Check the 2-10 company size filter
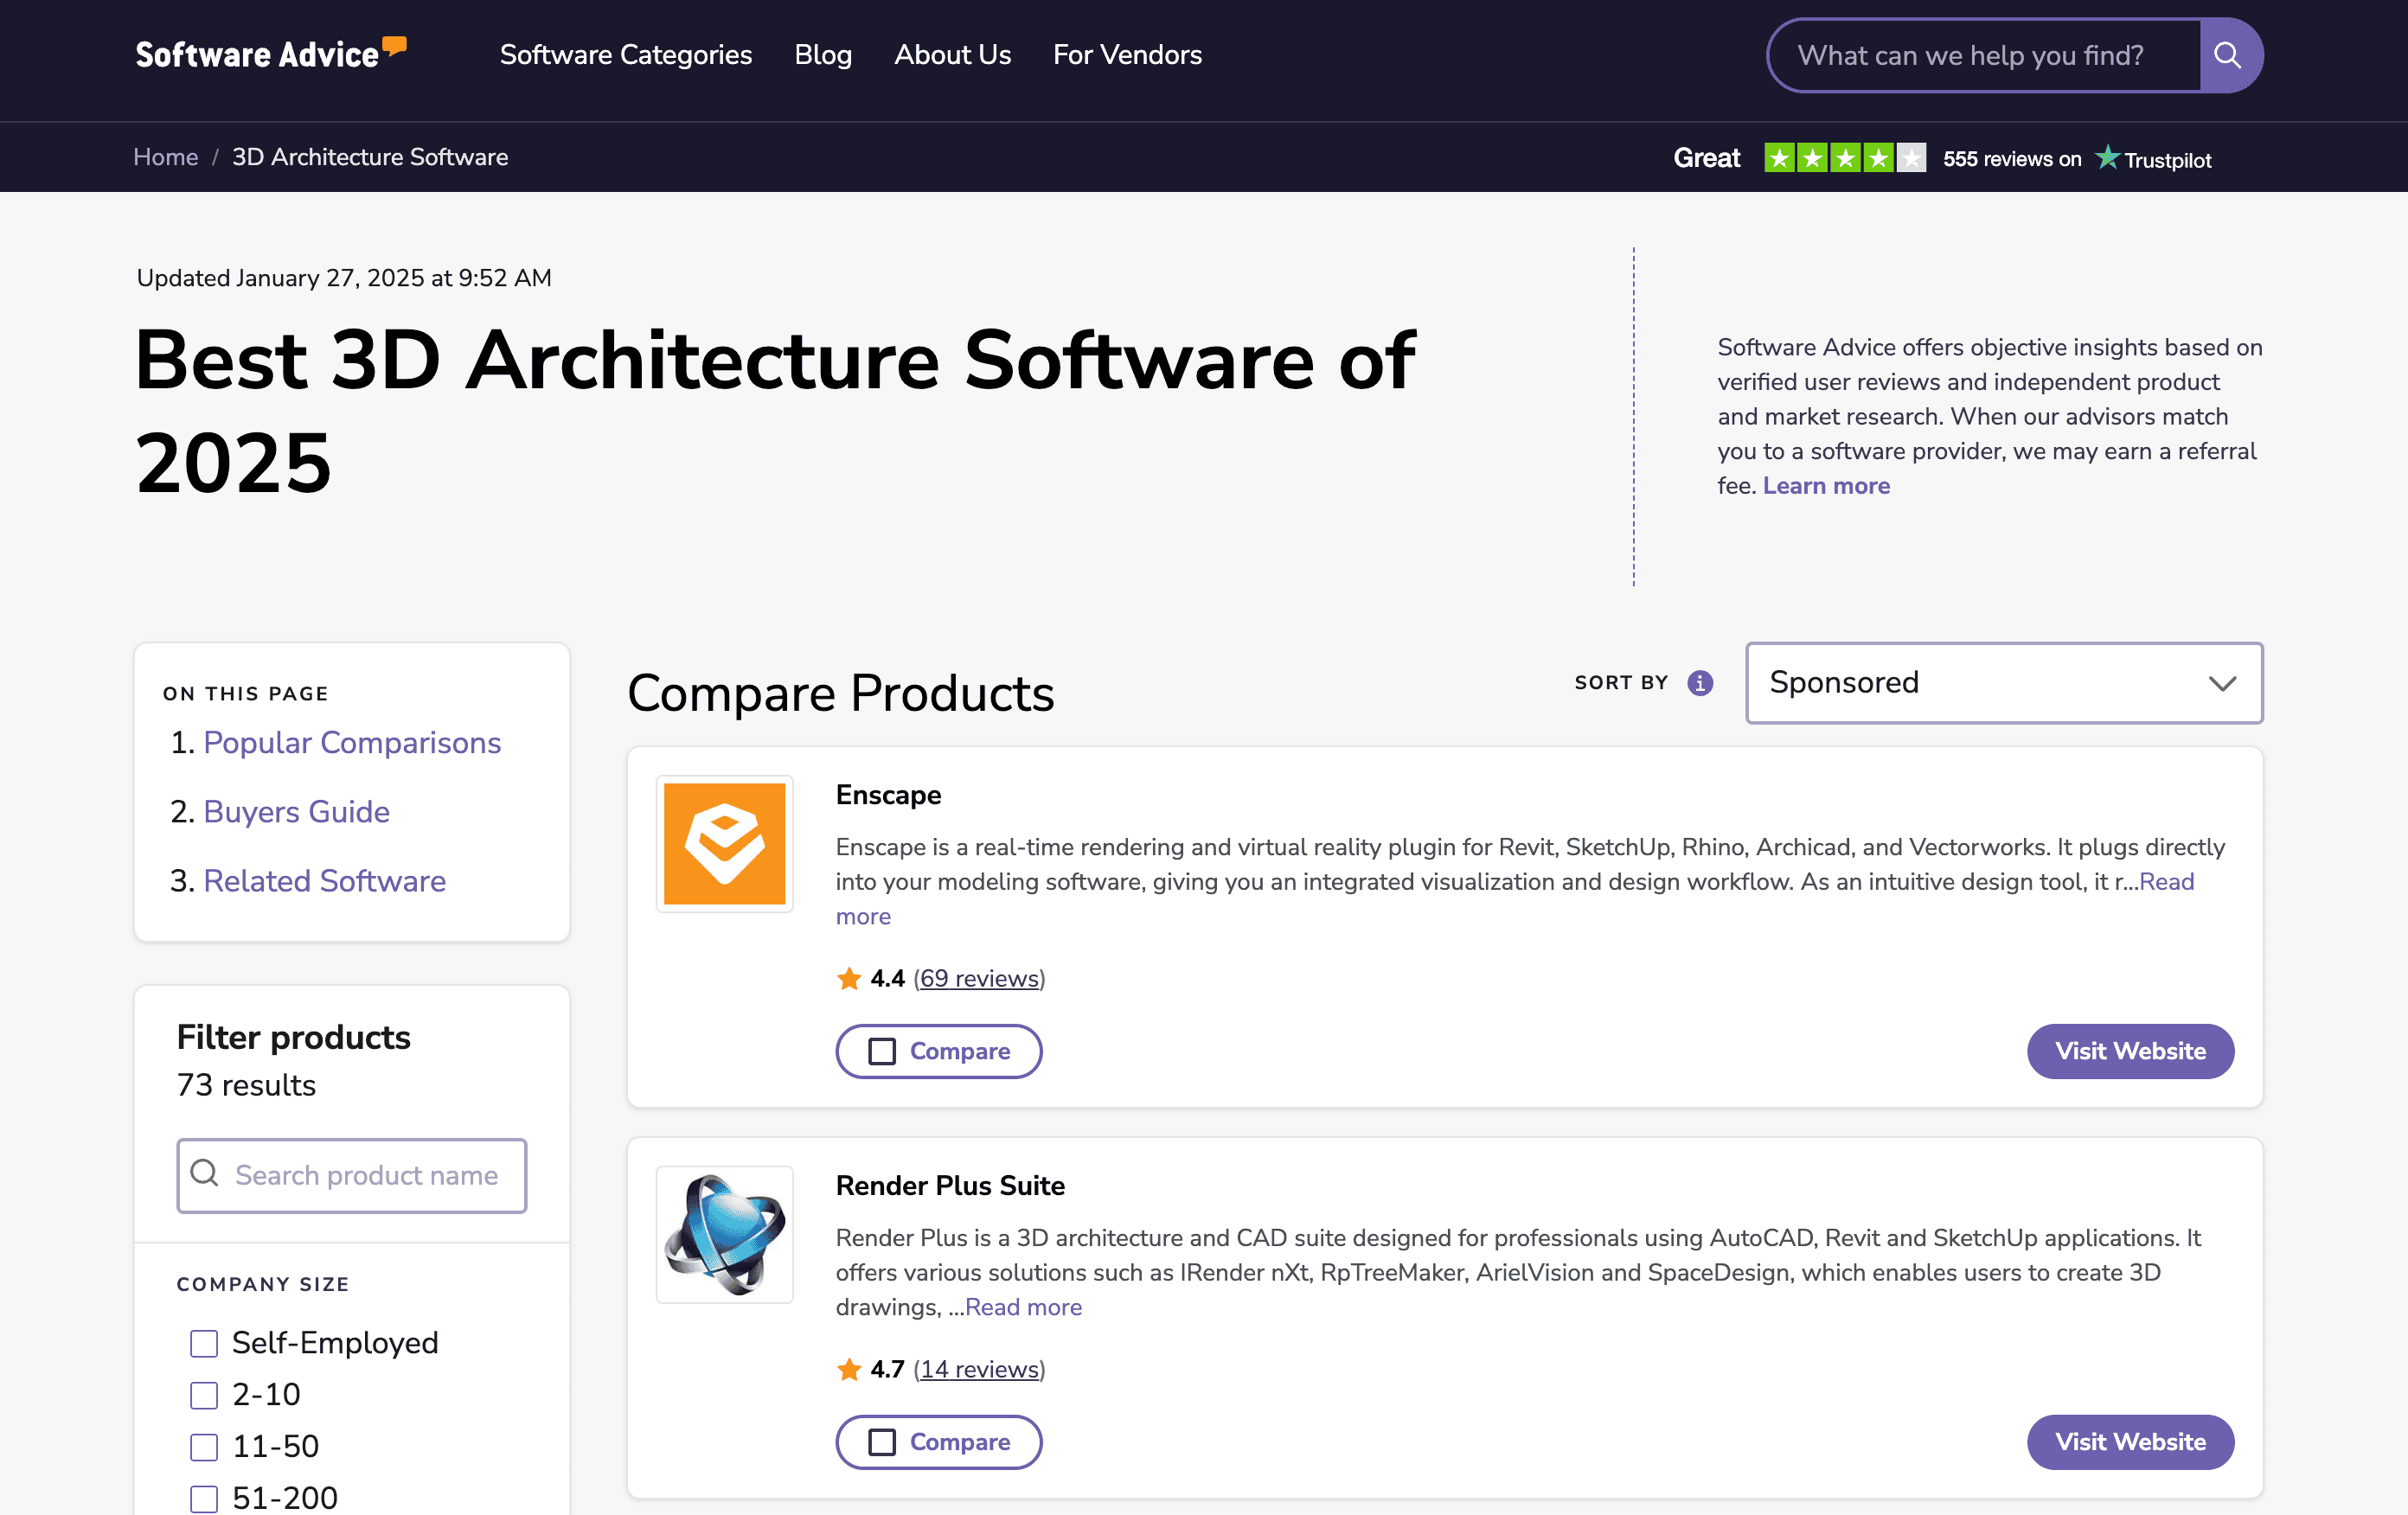The width and height of the screenshot is (2408, 1515). [204, 1395]
